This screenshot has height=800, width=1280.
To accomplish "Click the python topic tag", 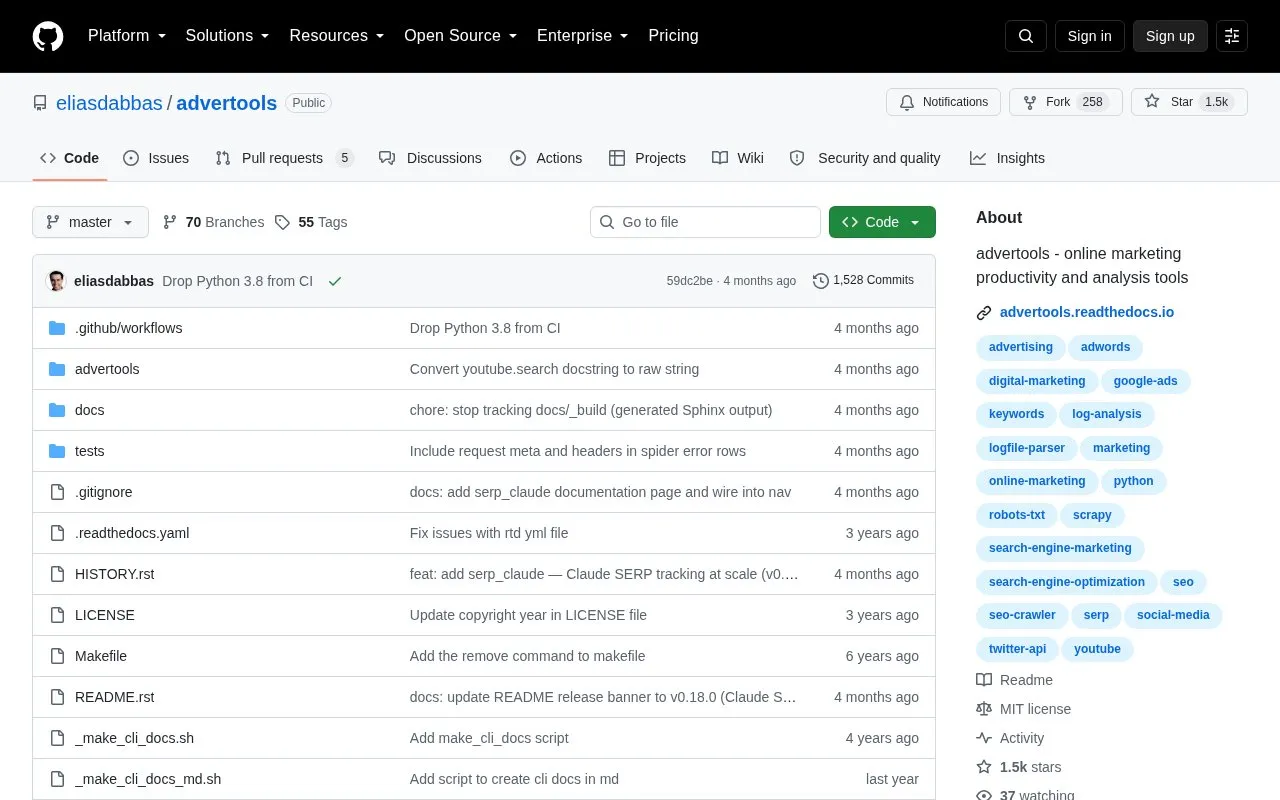I will tap(1133, 481).
